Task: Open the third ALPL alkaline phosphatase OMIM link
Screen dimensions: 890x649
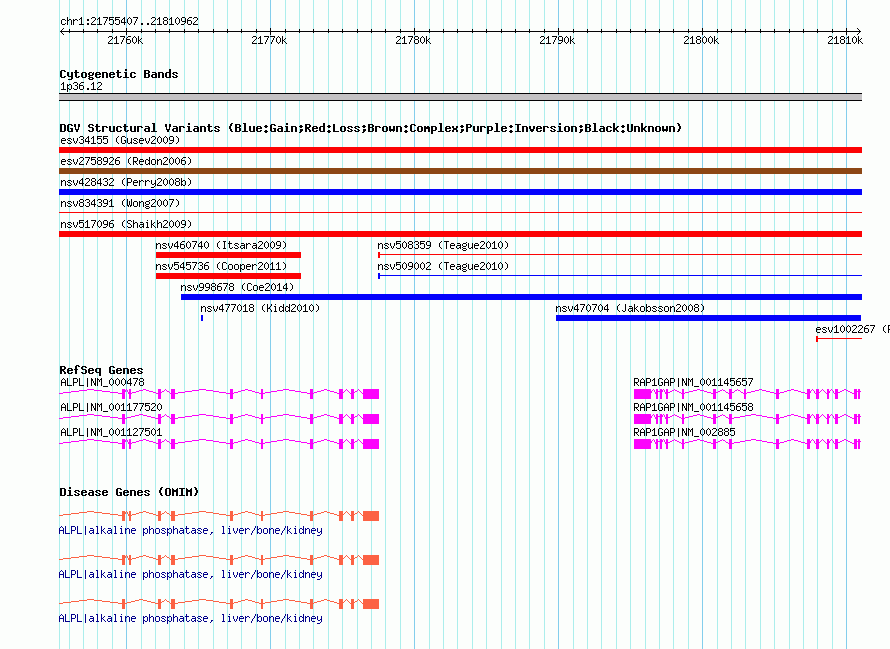Action: 191,618
